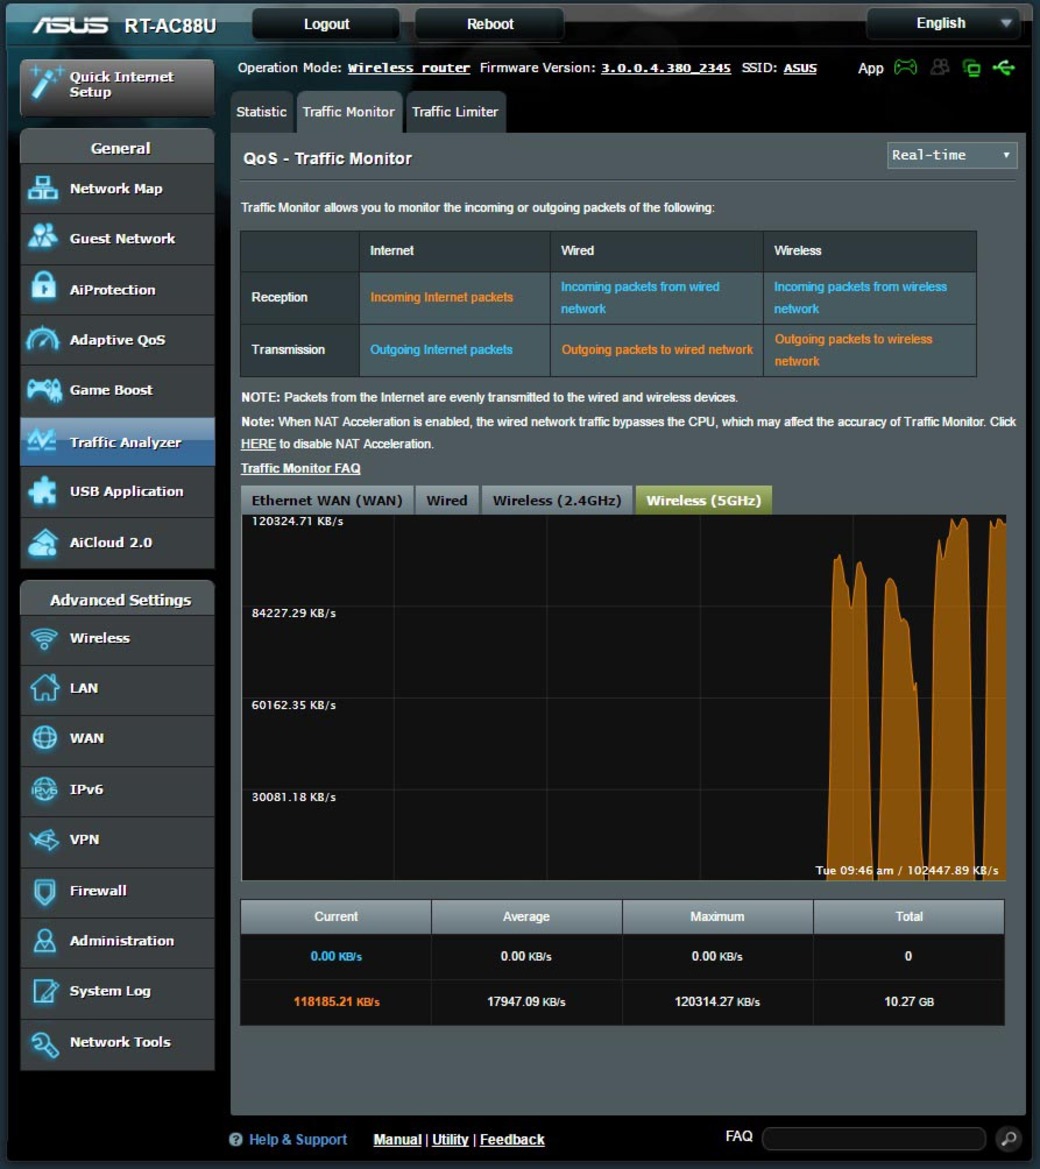The image size is (1040, 1169).
Task: Click the Administration user icon
Action: coord(45,940)
